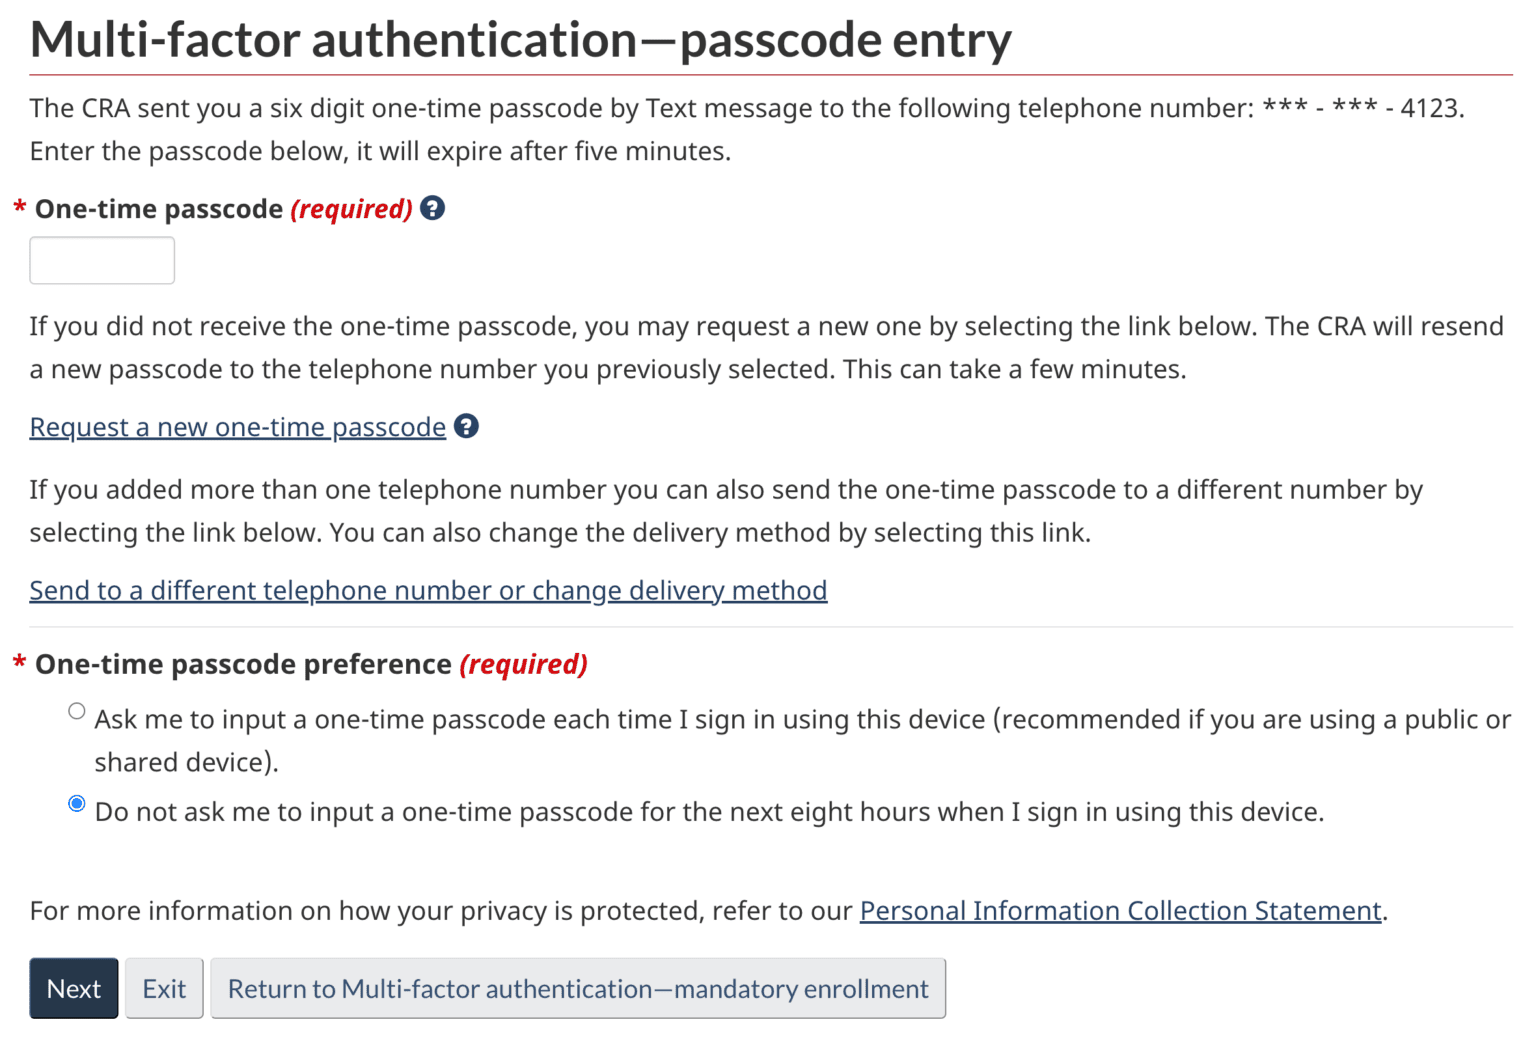Viewport: 1536px width, 1052px height.
Task: Open the Personal Information Collection Statement
Action: coord(1120,911)
